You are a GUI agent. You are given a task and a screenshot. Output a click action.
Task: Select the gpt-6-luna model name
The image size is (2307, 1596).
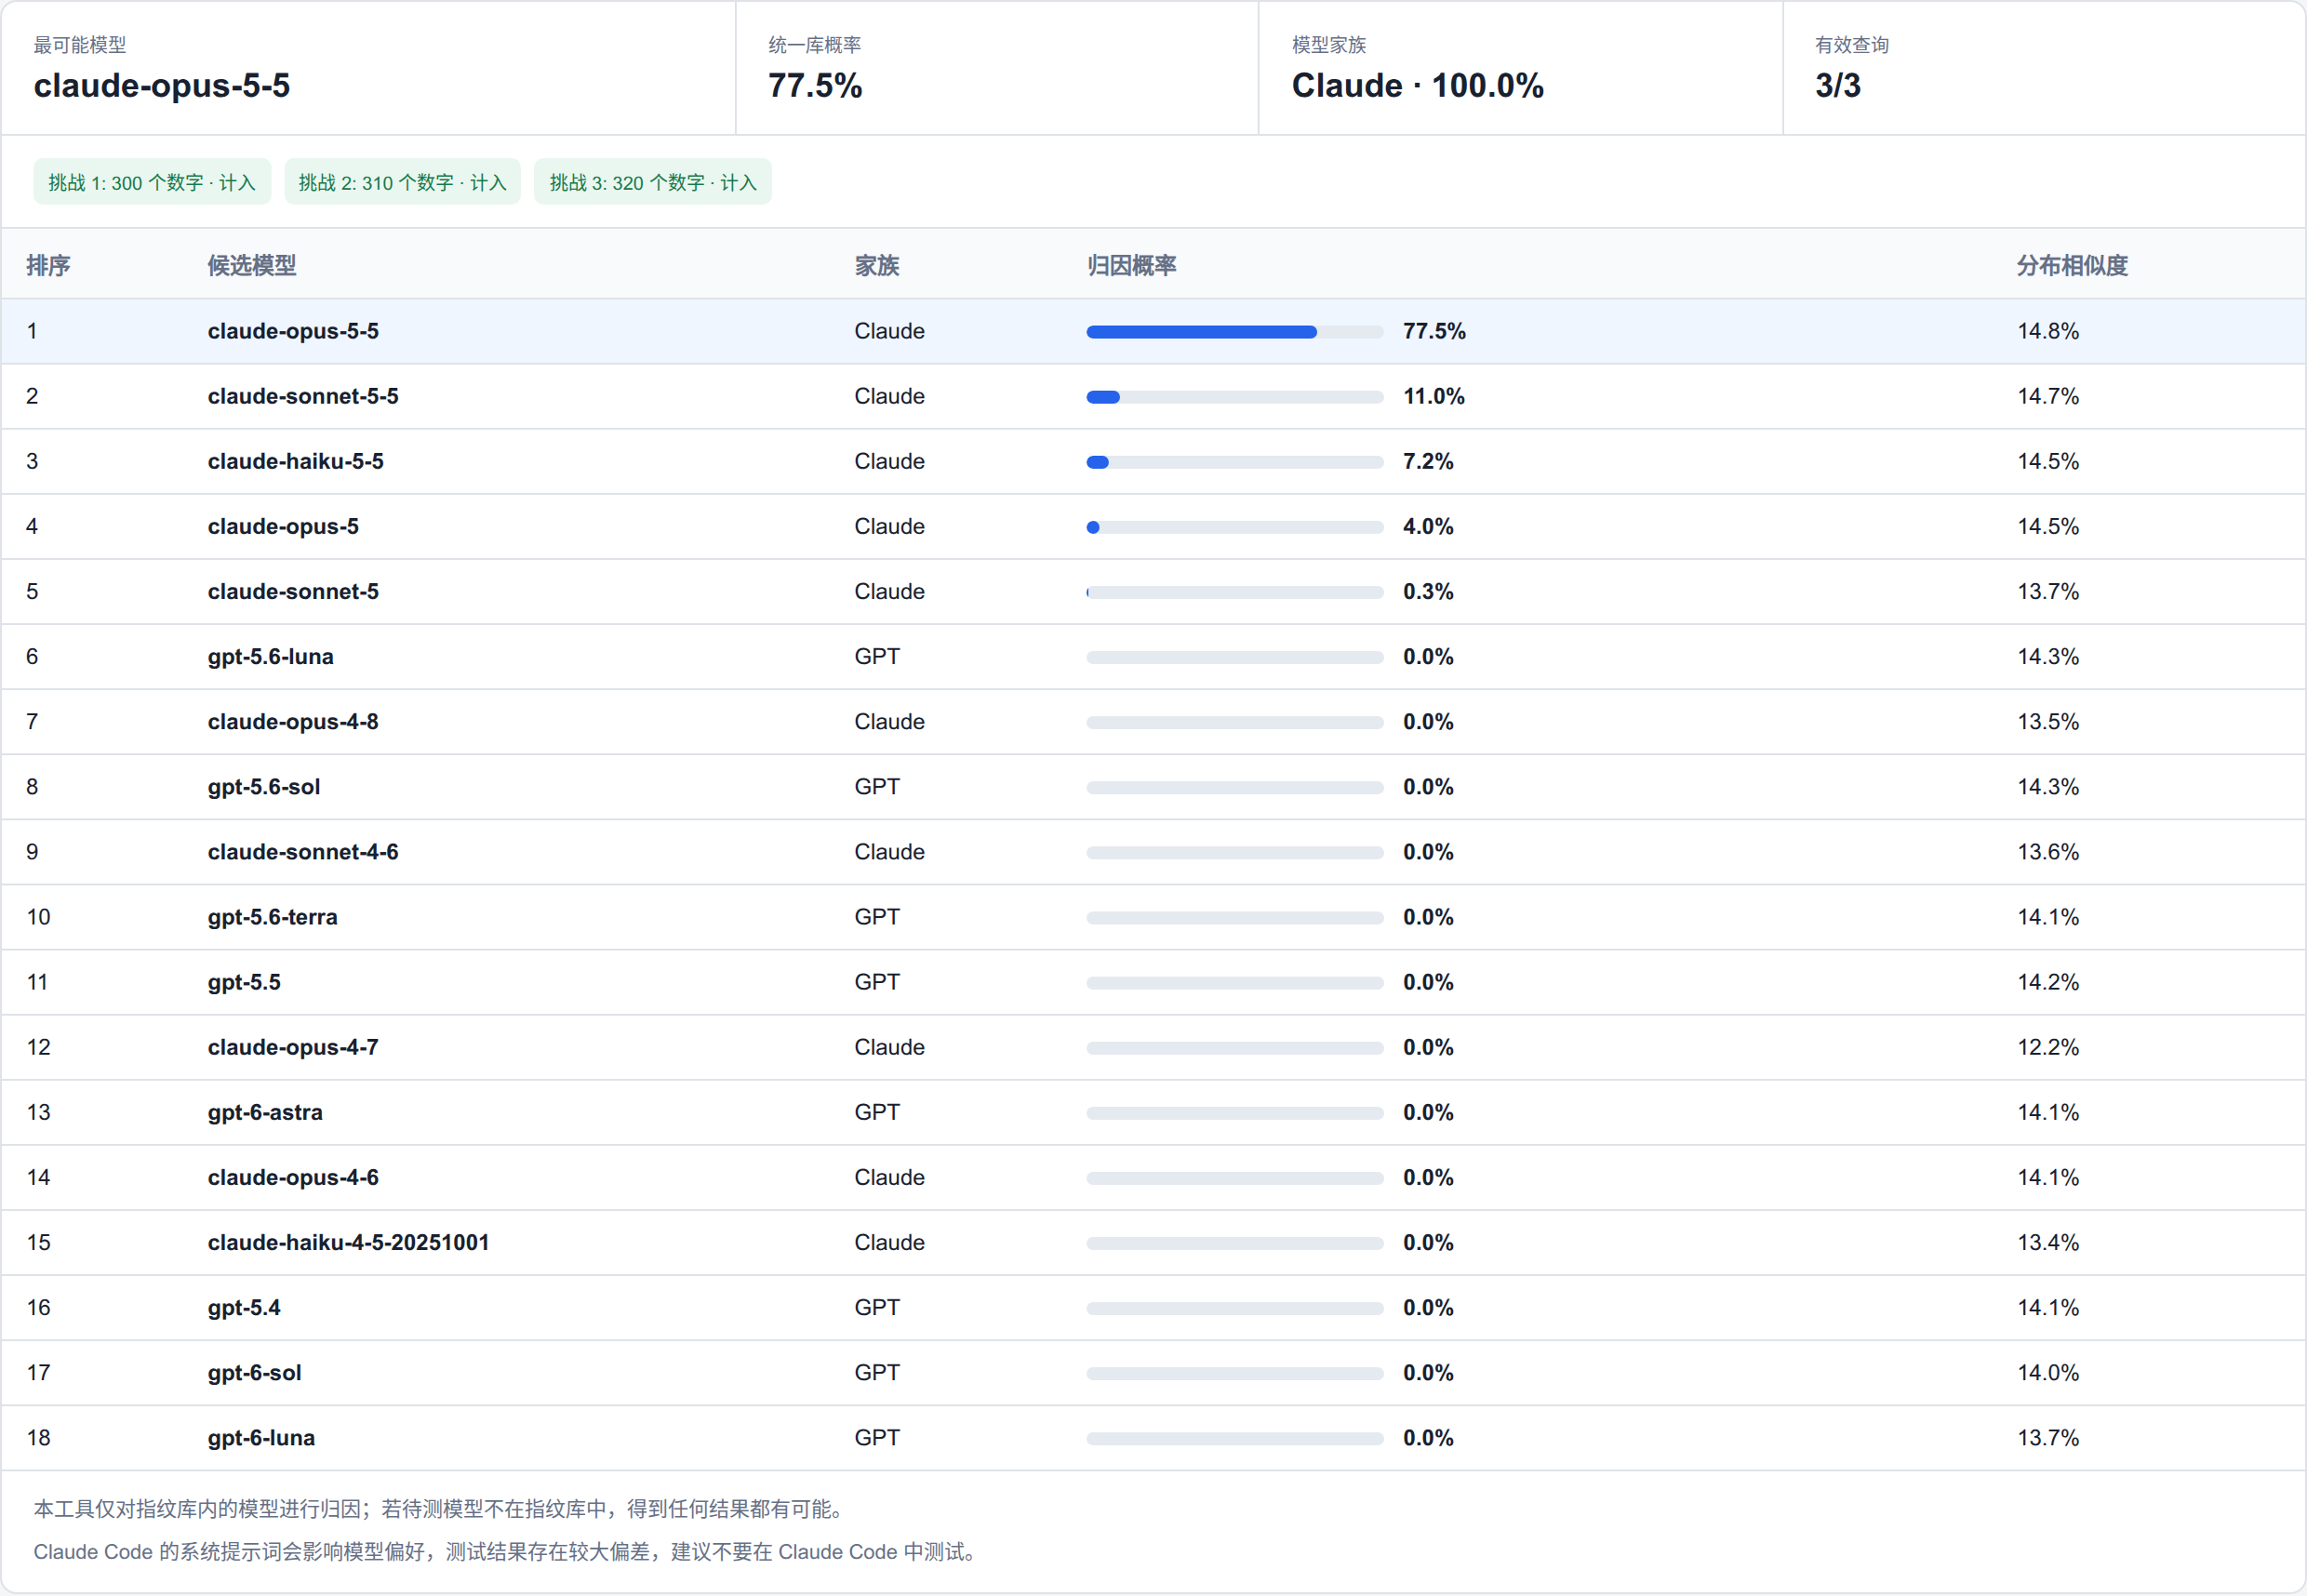pyautogui.click(x=261, y=1437)
